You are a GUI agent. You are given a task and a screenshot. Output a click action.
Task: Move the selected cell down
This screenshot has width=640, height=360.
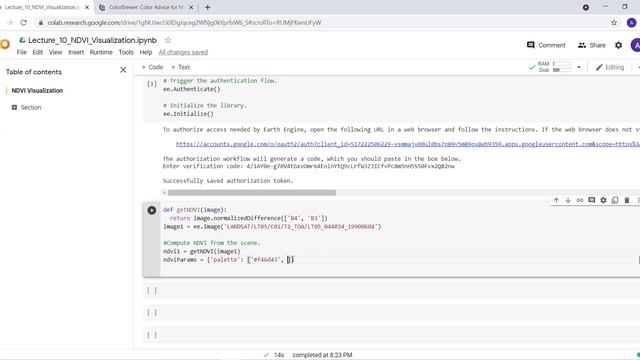(x=568, y=200)
